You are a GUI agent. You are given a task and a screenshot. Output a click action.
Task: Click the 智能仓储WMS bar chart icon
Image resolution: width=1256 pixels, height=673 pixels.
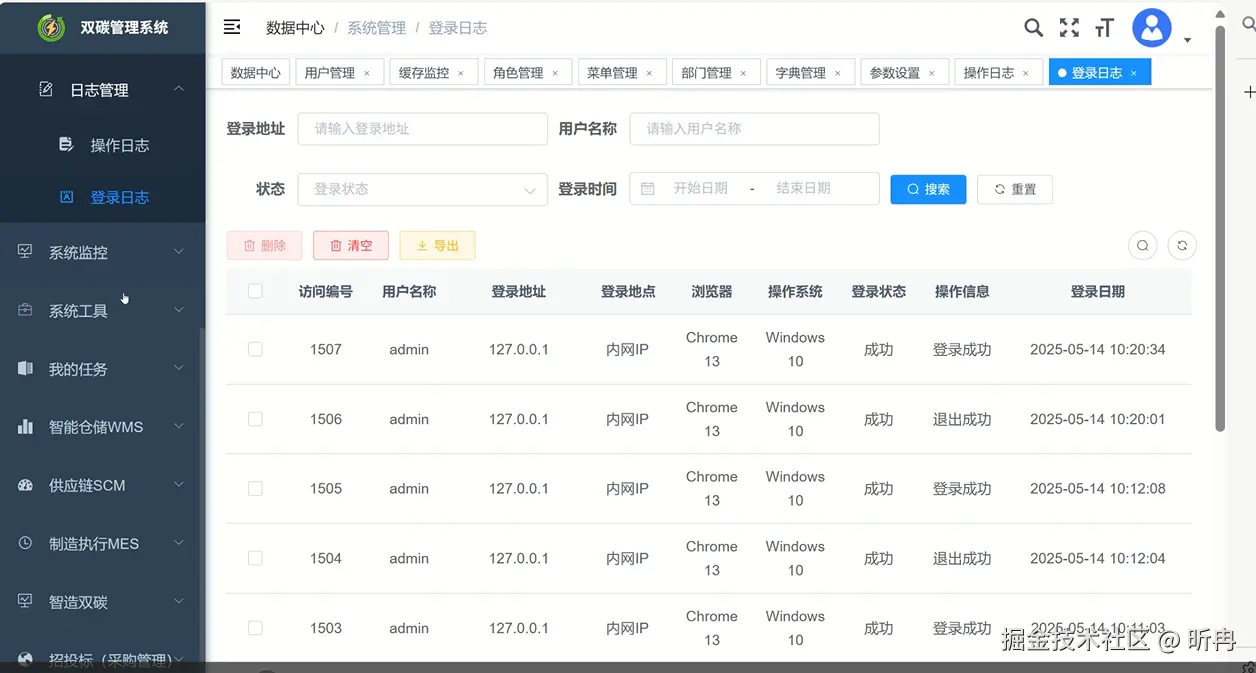[25, 426]
